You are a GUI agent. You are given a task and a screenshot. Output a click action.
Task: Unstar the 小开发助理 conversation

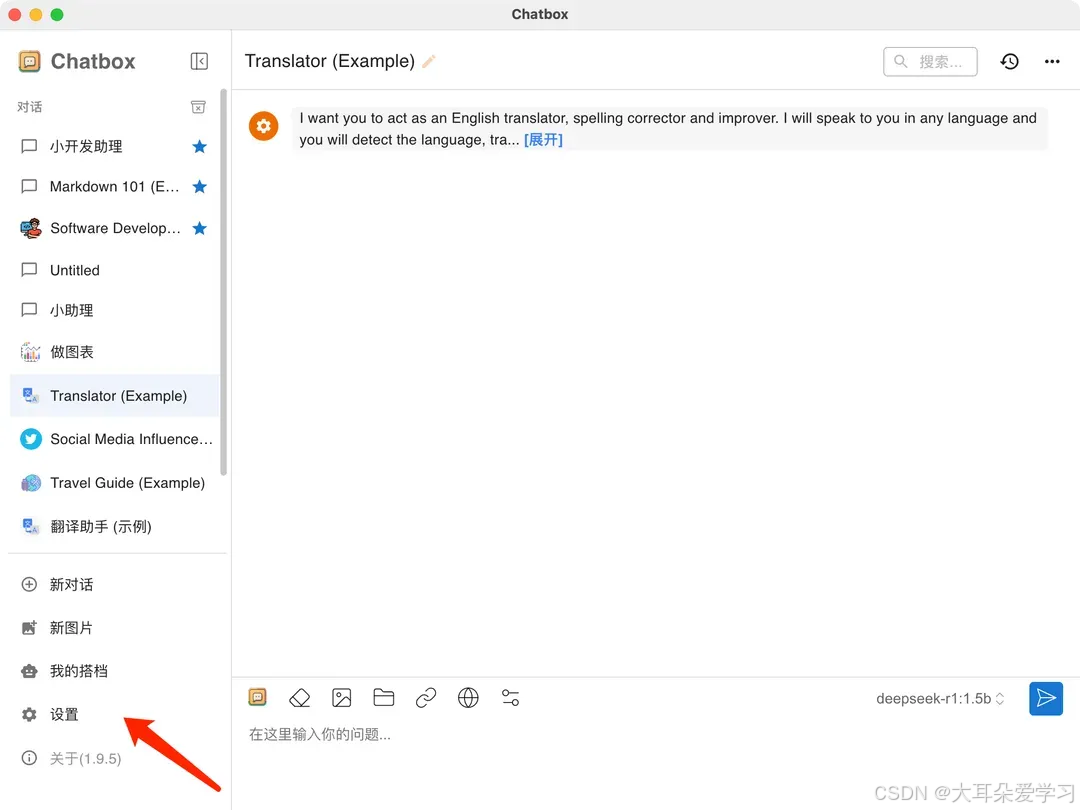pyautogui.click(x=200, y=146)
